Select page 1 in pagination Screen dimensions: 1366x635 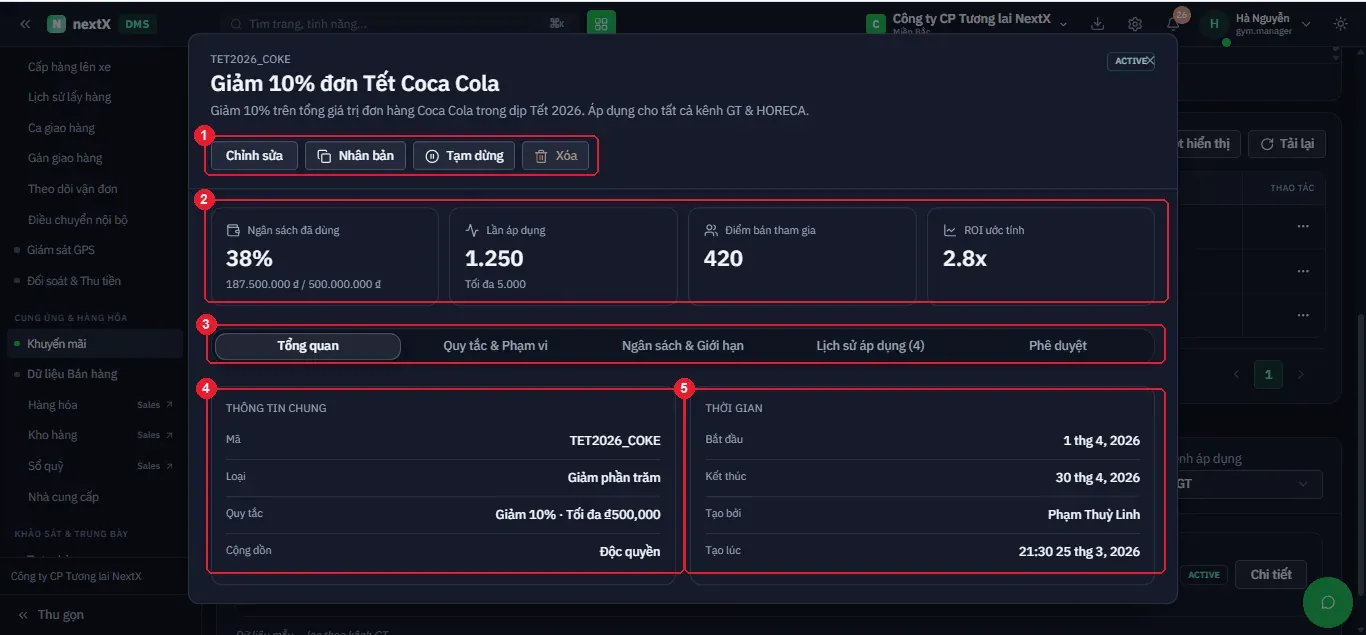[x=1268, y=374]
